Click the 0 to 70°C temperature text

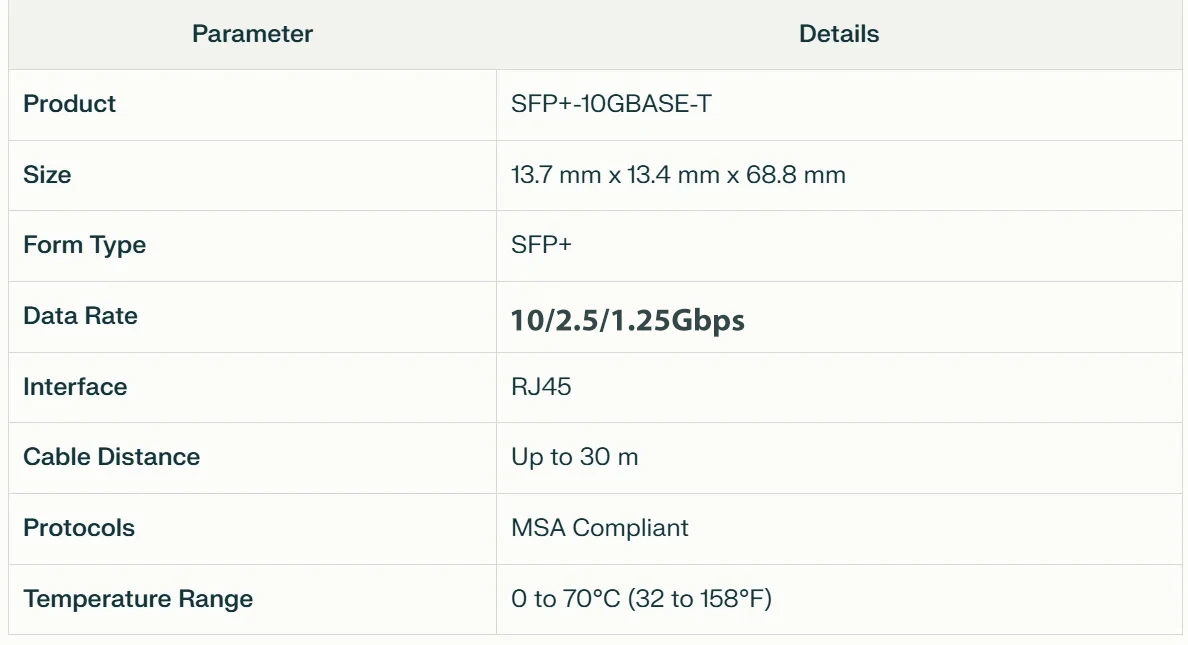click(x=566, y=599)
